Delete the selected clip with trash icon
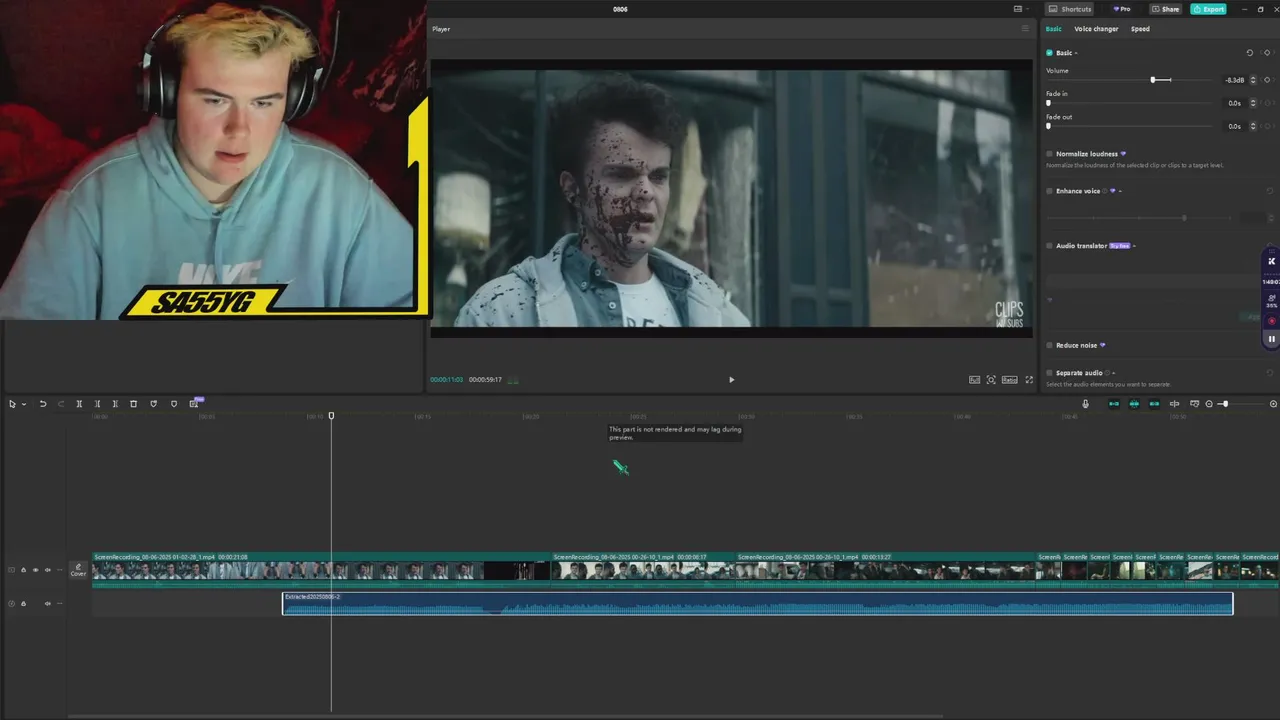Screen dimensions: 1280x720 (x=133, y=404)
